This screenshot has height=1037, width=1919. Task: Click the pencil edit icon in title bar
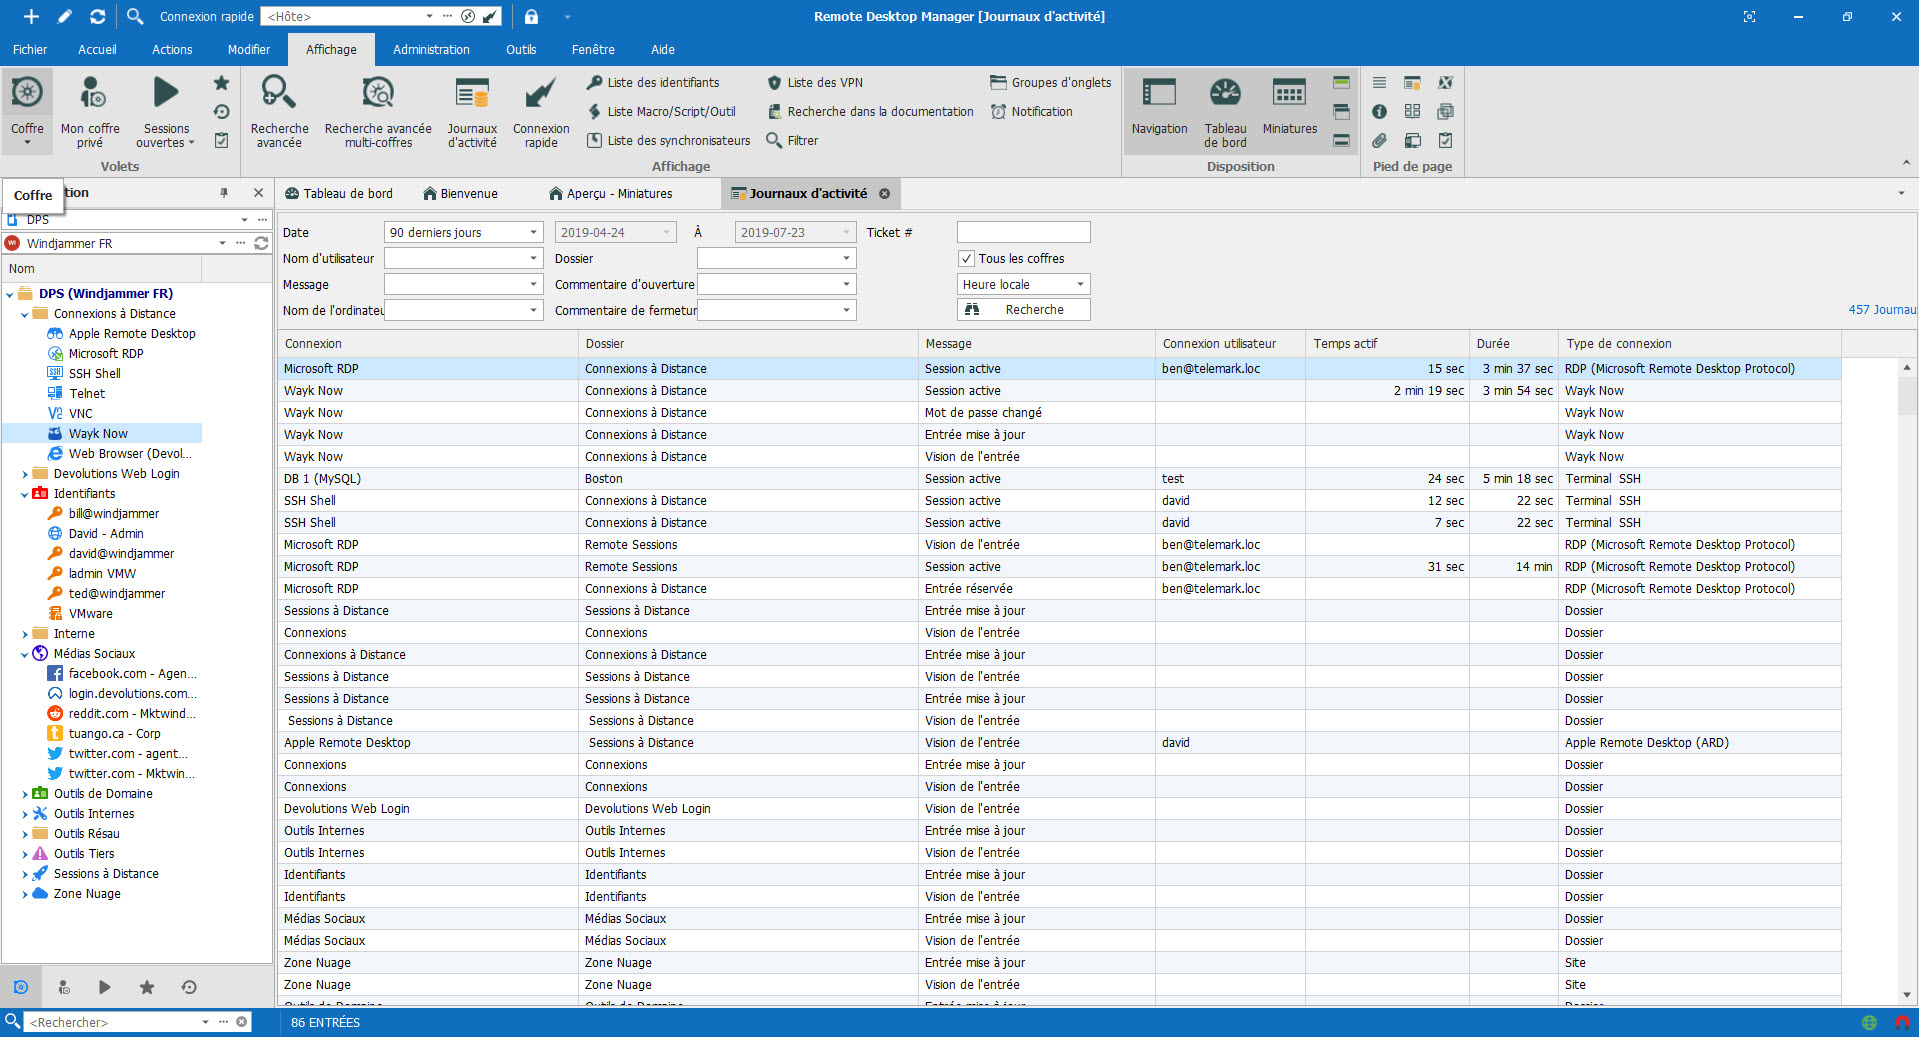[x=65, y=16]
